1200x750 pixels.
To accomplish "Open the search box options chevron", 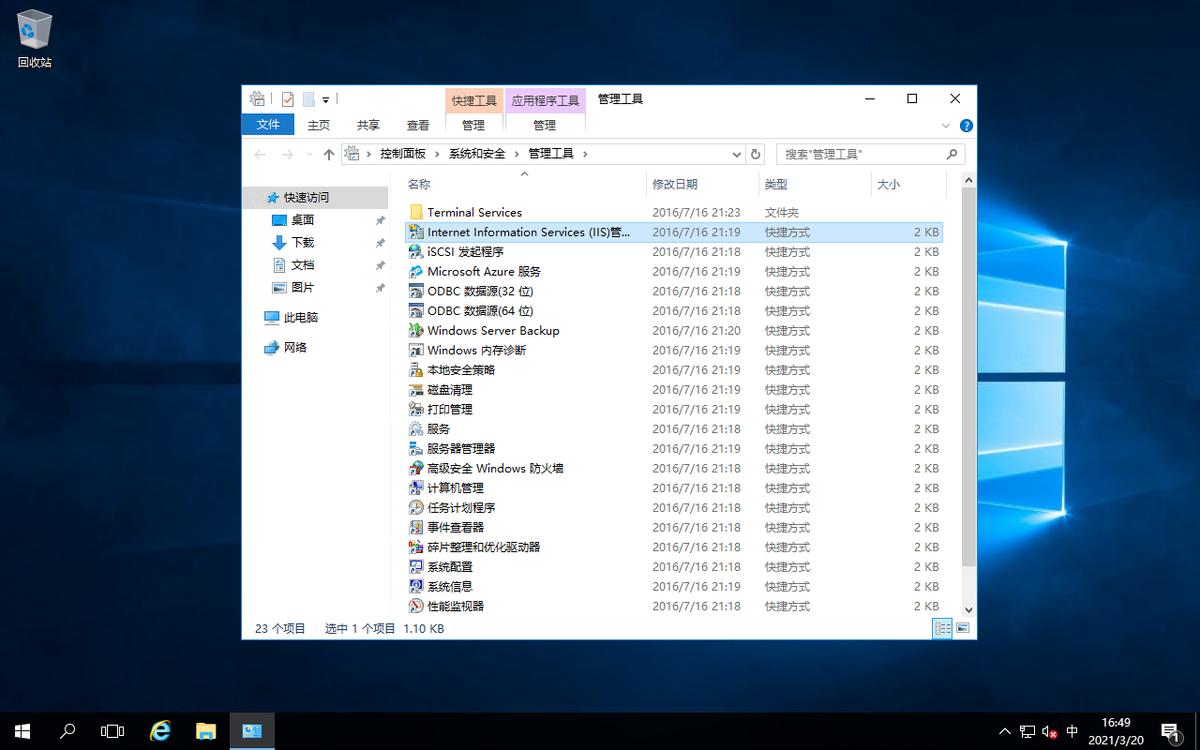I will [946, 125].
